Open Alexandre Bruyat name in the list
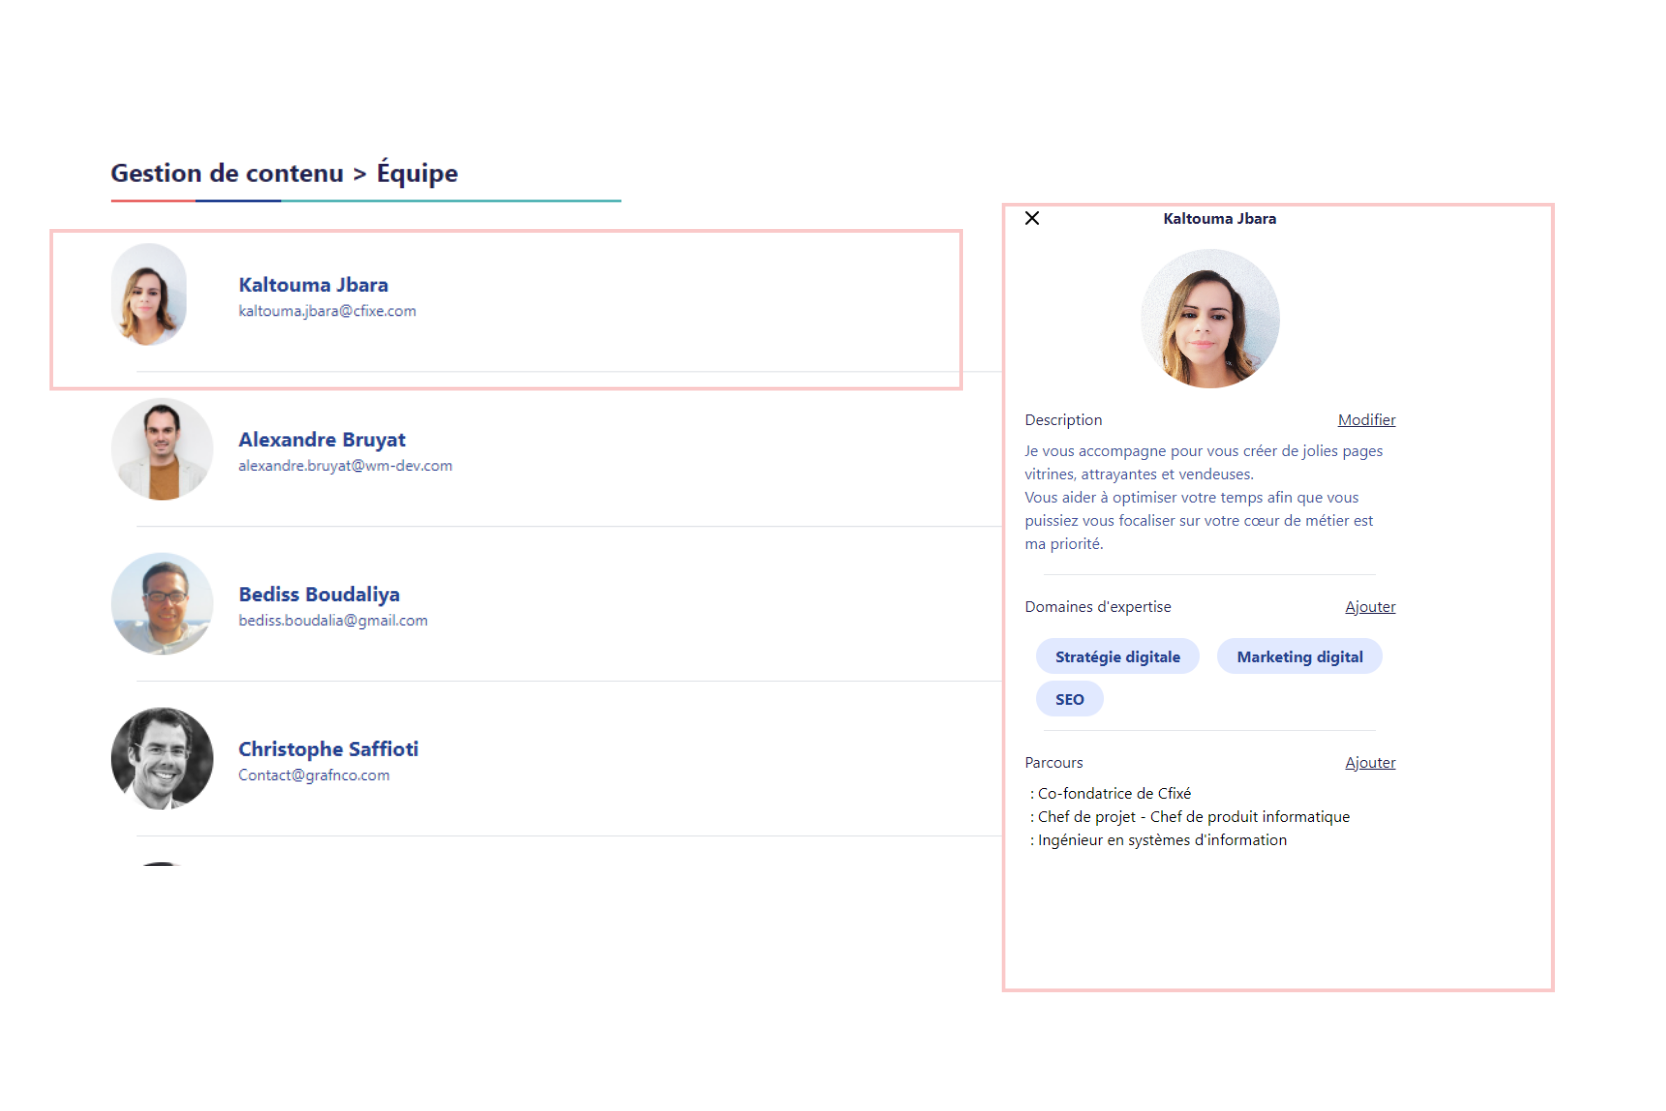This screenshot has width=1666, height=1111. pos(322,440)
